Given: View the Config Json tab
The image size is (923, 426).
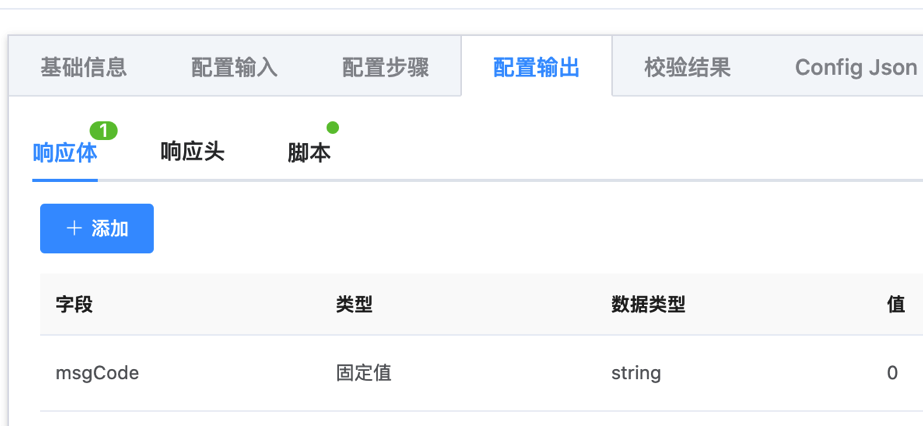Looking at the screenshot, I should (855, 67).
